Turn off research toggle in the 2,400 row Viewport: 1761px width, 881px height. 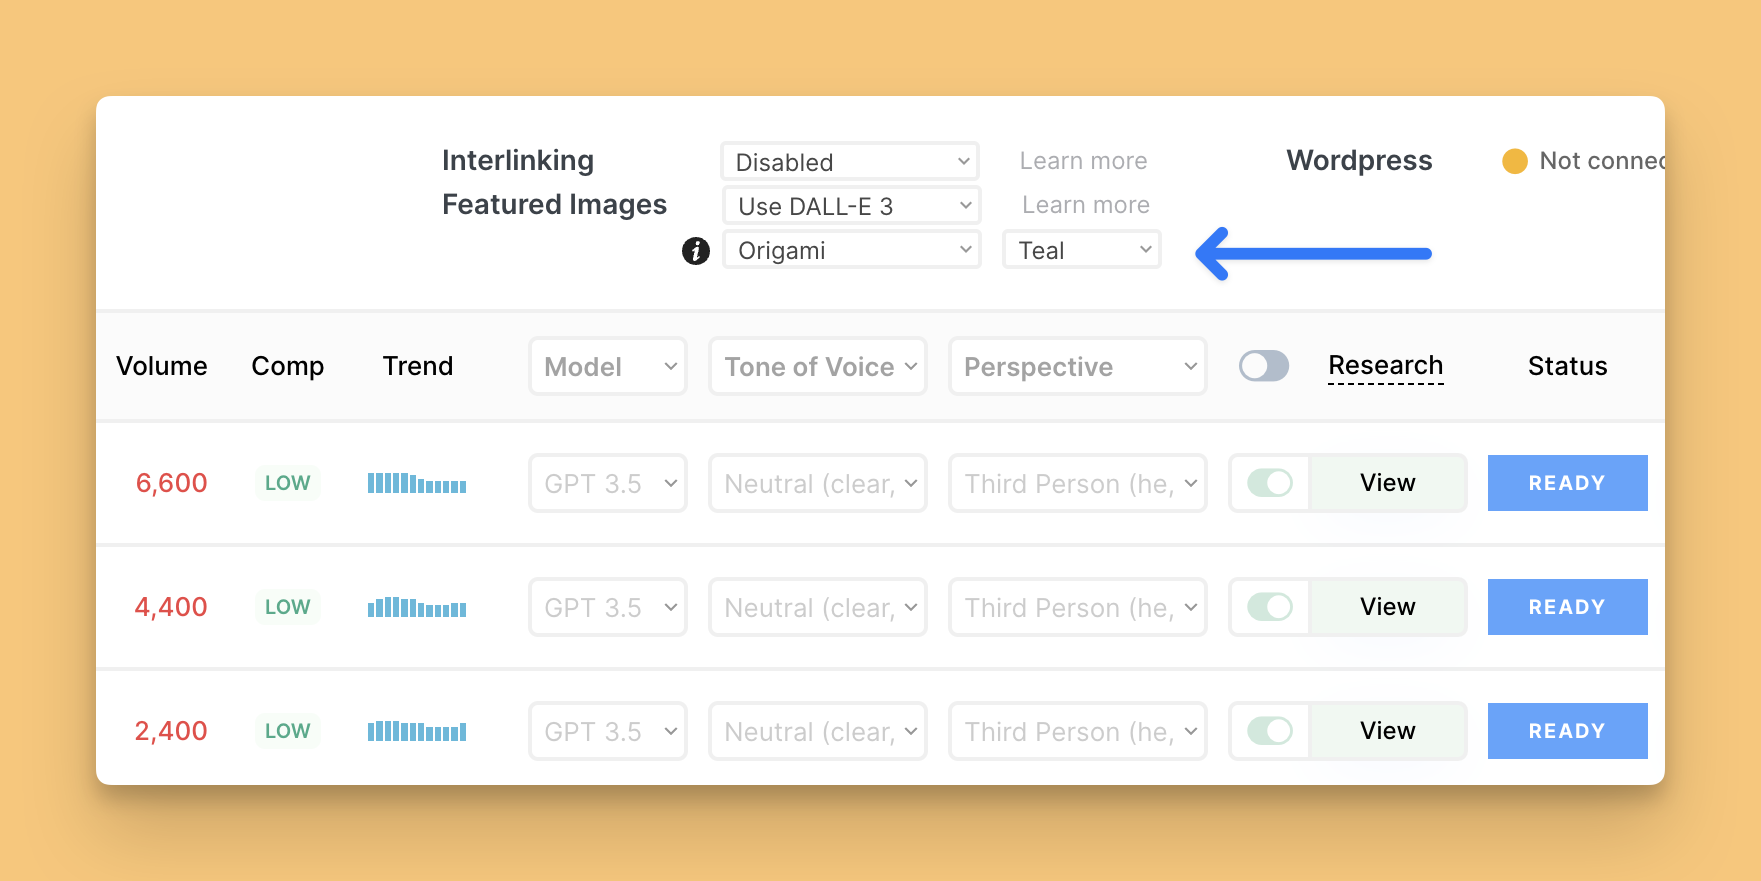point(1270,731)
